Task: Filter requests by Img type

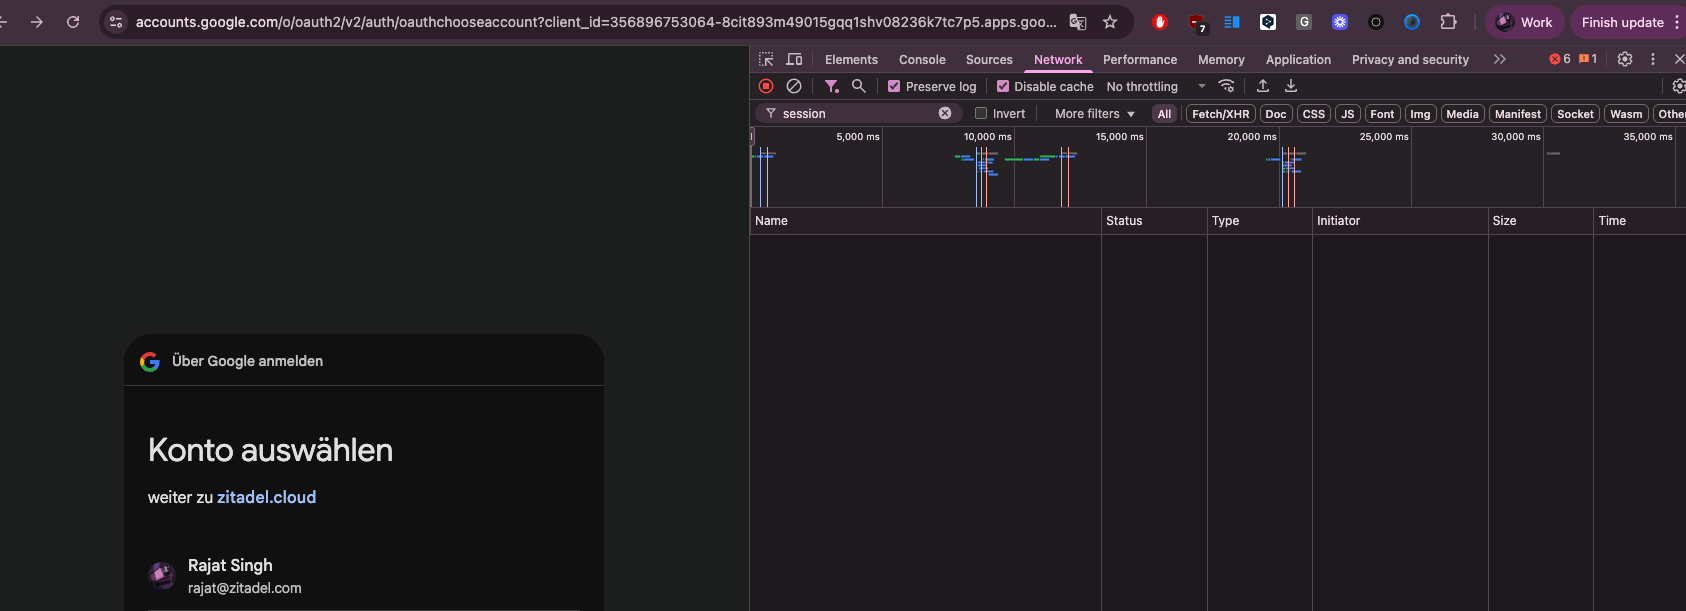Action: pos(1420,114)
